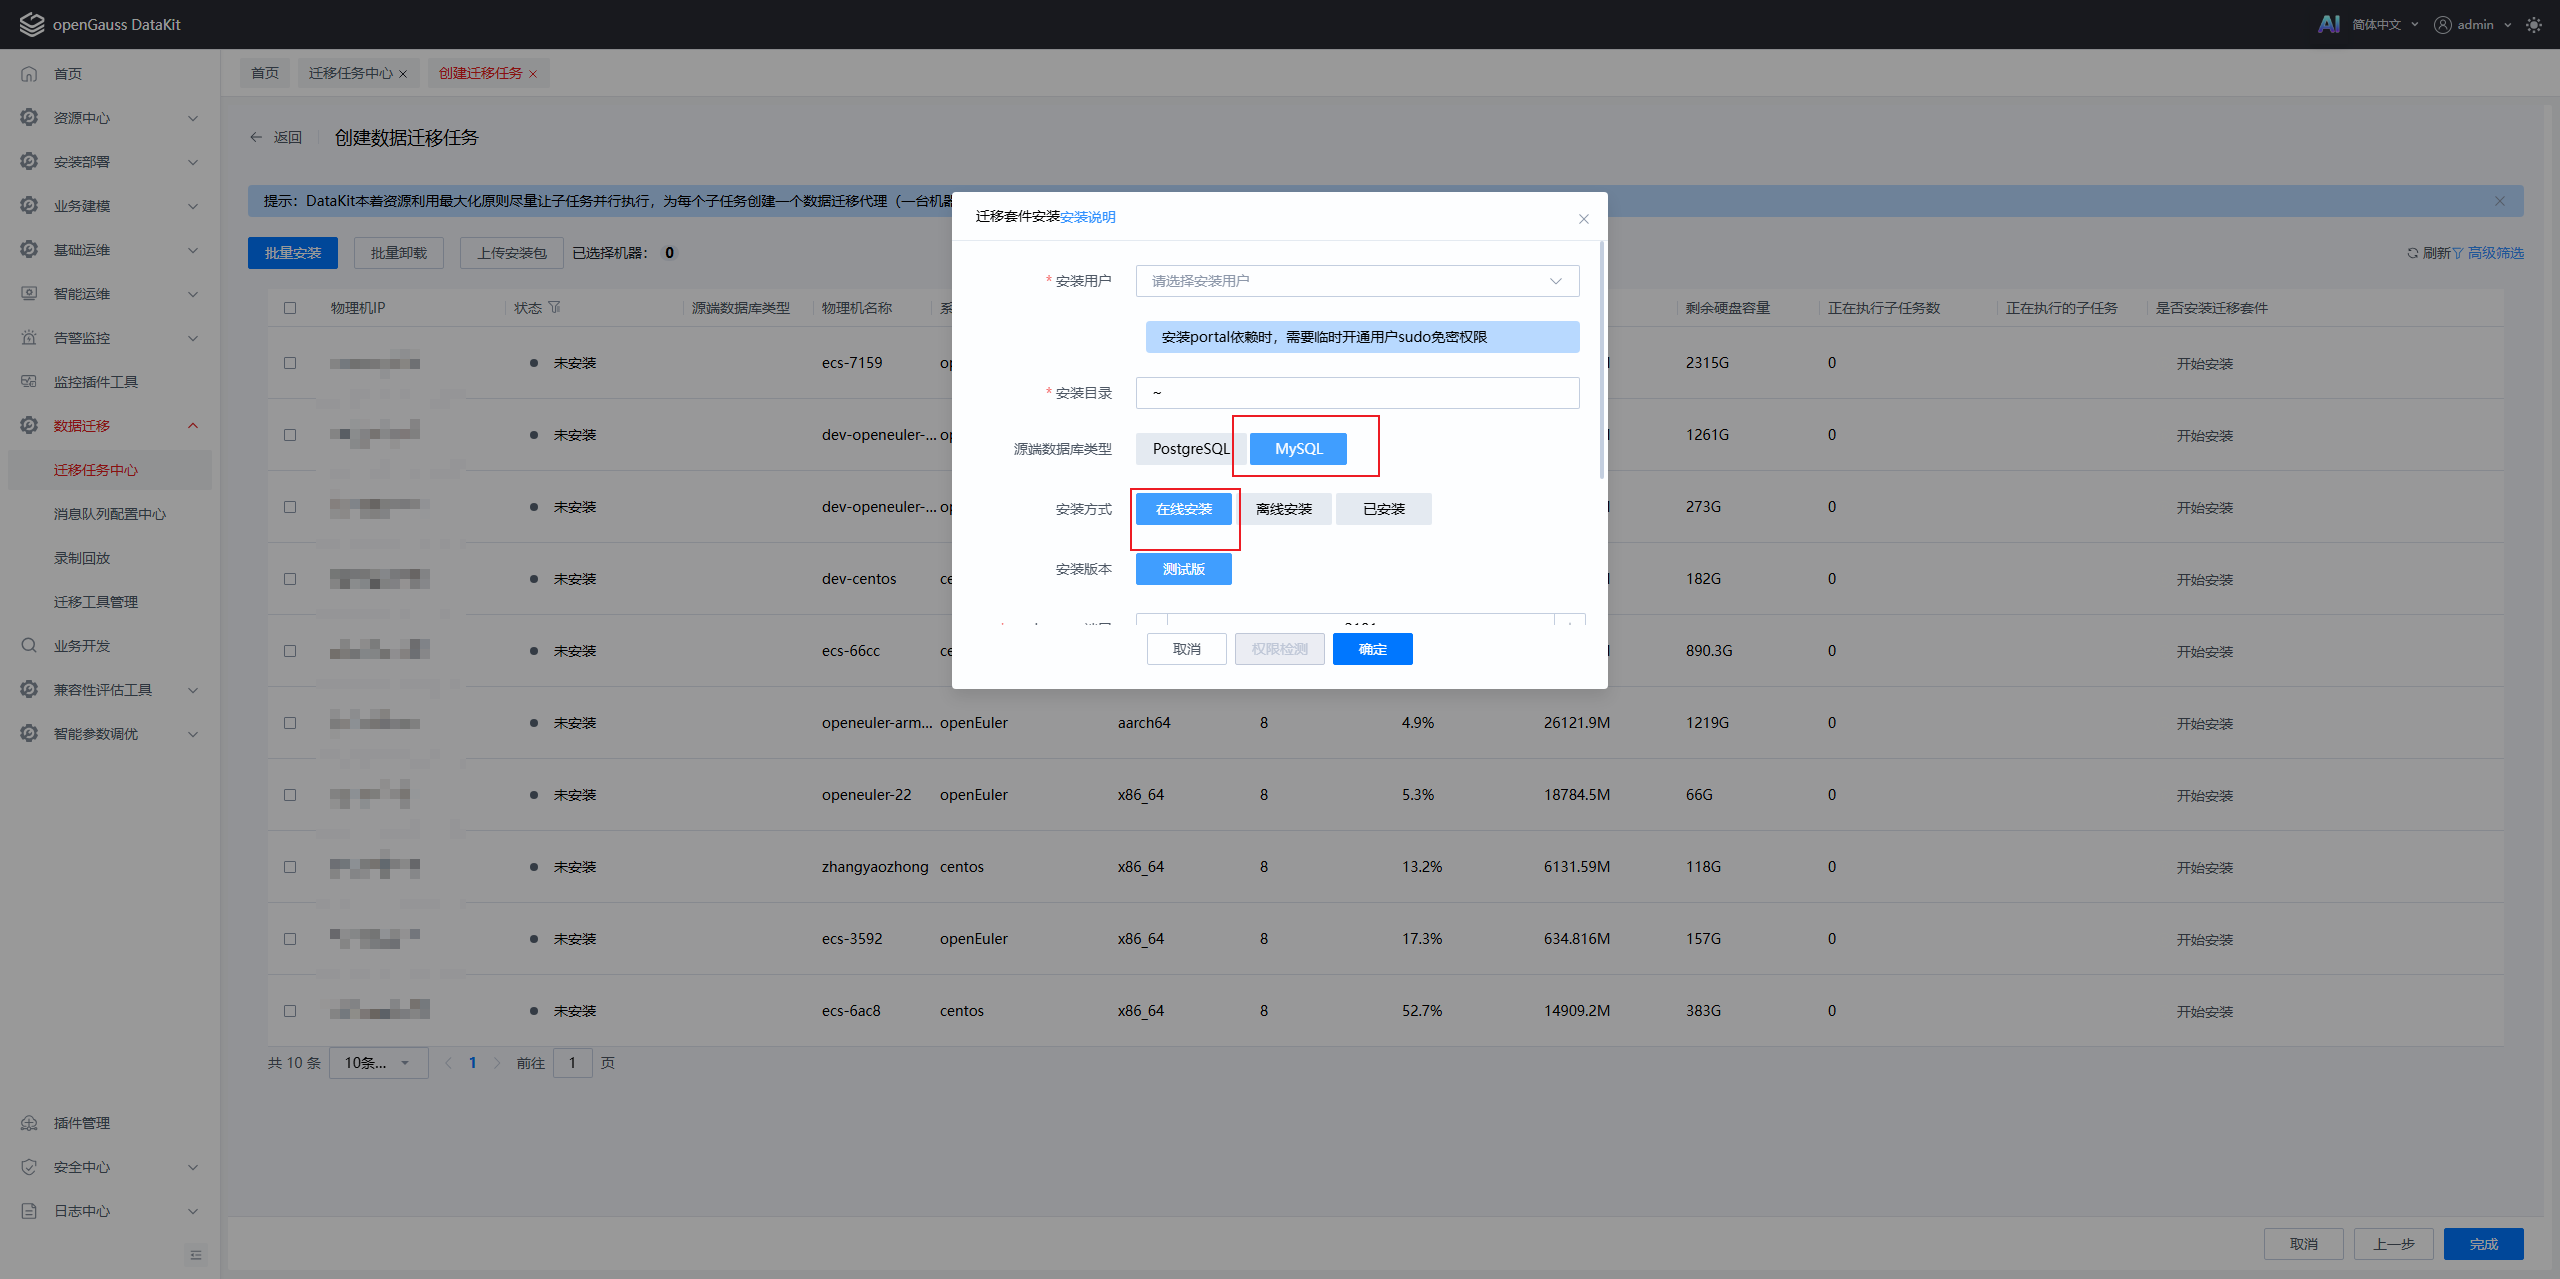Open the page size dropdown 10条
Viewport: 2560px width, 1279px height.
point(378,1063)
